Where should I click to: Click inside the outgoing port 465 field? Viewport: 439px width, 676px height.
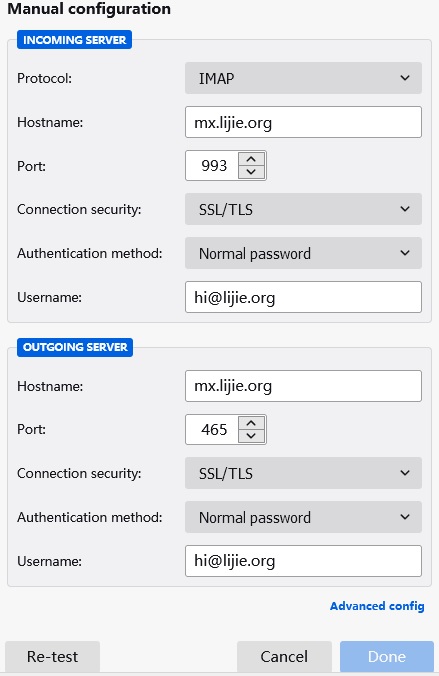point(212,429)
